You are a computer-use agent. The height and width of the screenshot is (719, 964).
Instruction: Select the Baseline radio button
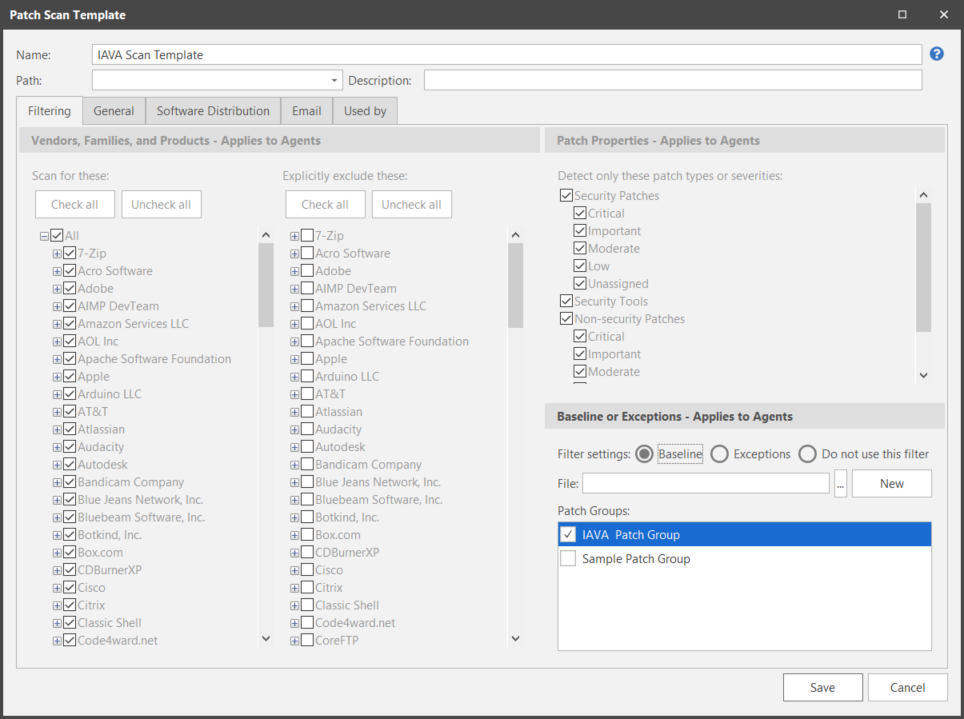pos(644,454)
